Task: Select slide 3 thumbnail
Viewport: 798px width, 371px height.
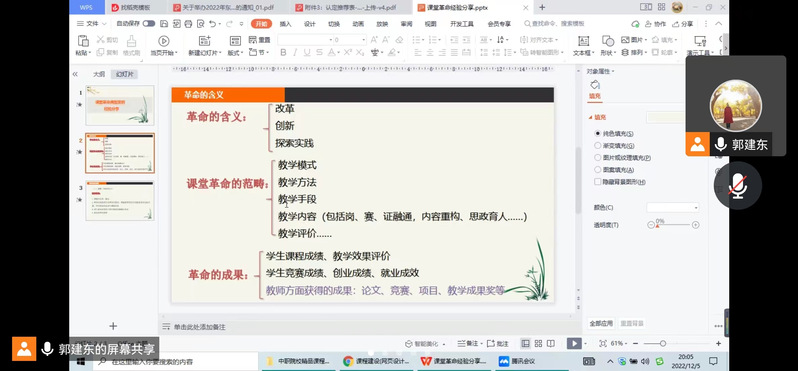Action: tap(120, 201)
